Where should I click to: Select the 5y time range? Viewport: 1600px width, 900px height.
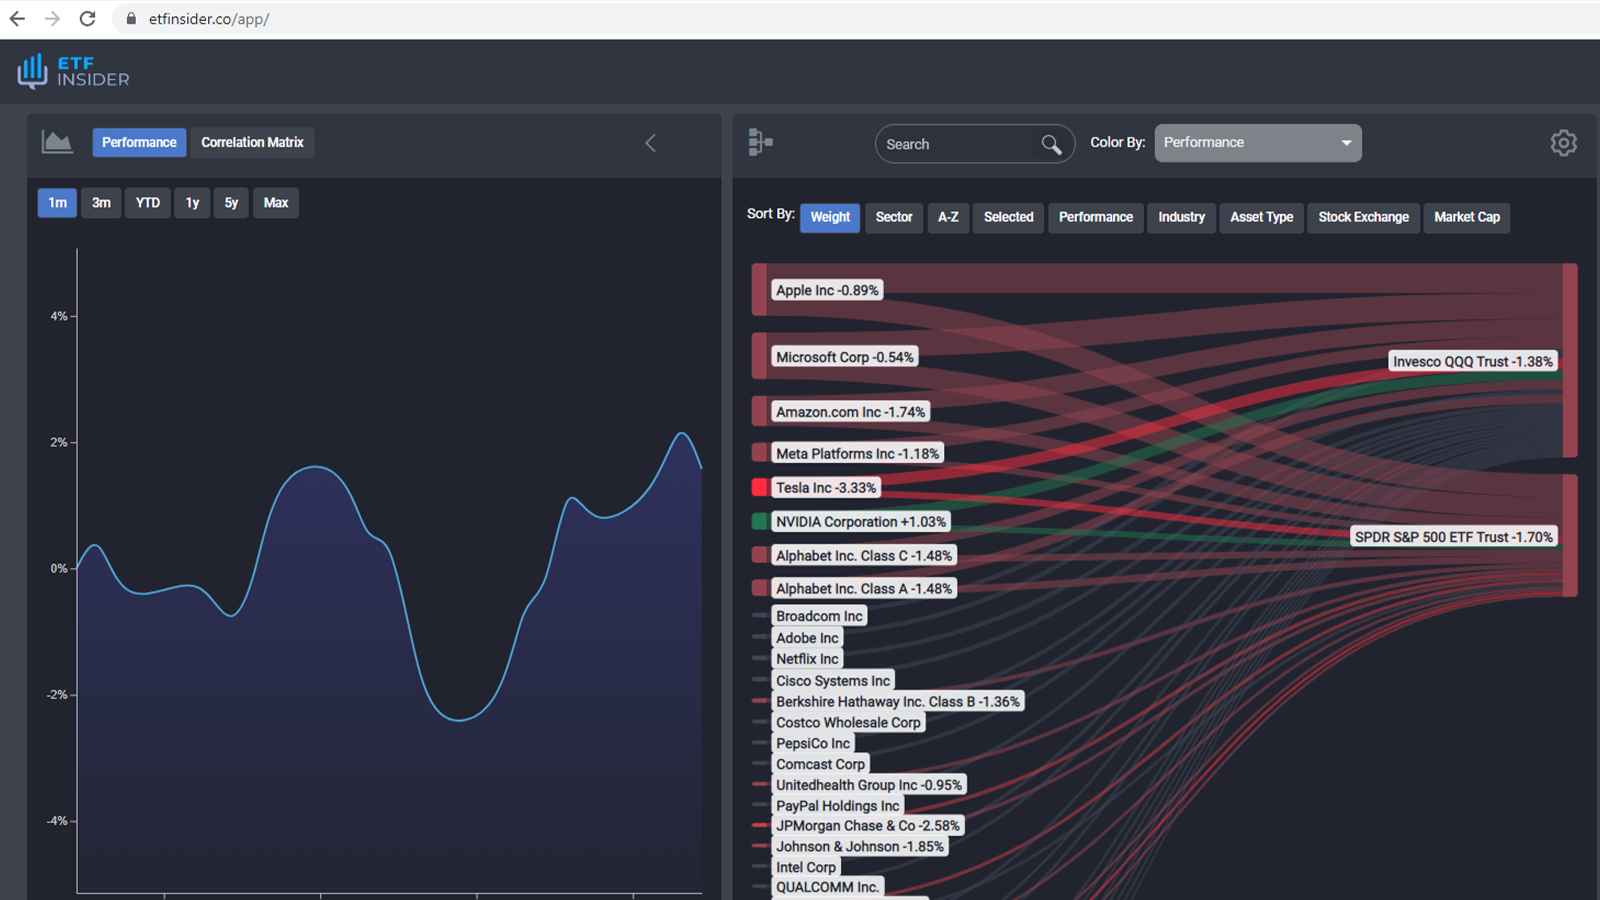click(231, 203)
